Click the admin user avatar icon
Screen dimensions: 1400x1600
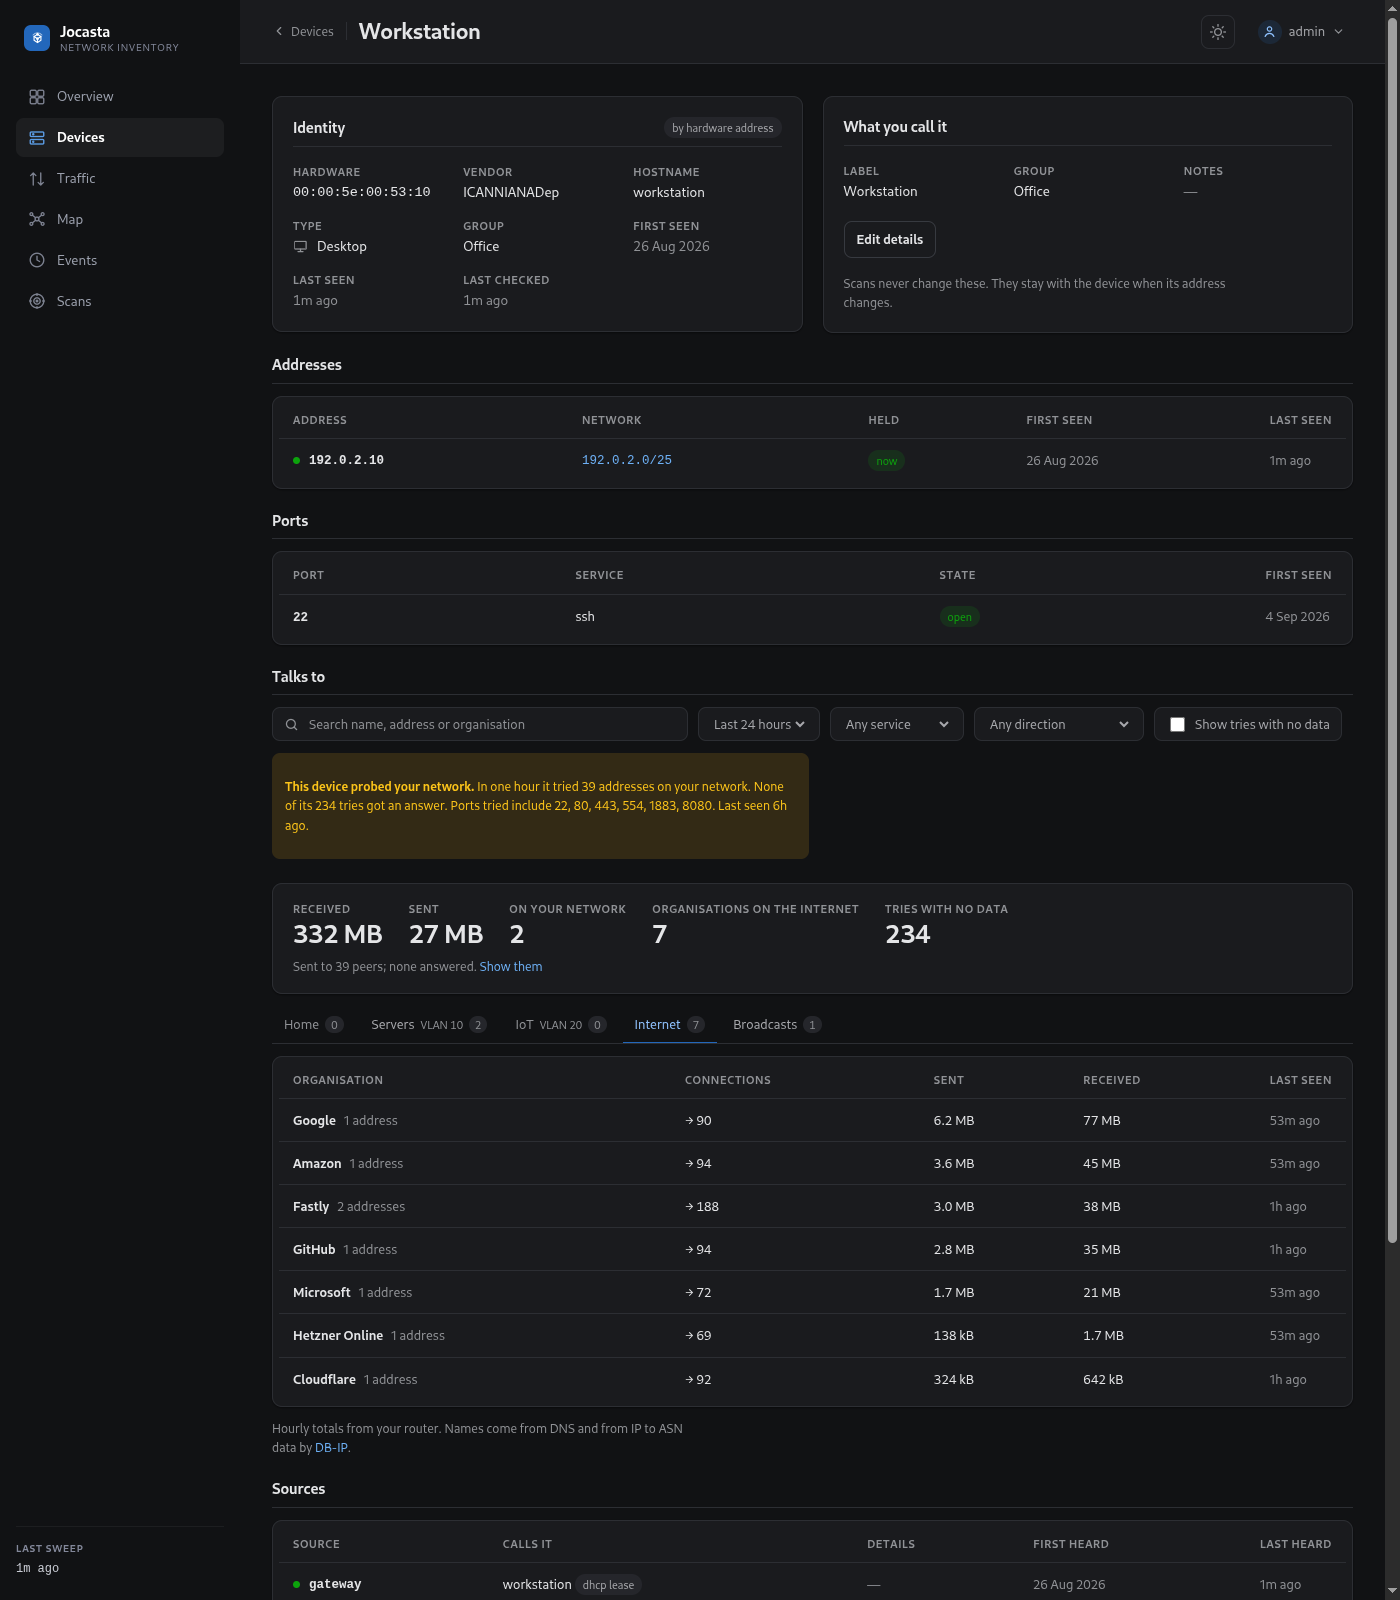[x=1270, y=32]
